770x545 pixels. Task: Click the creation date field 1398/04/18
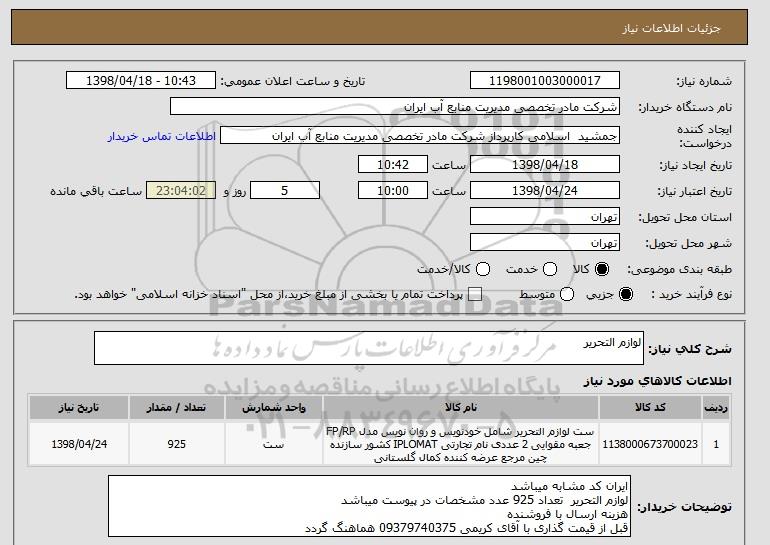coord(545,164)
